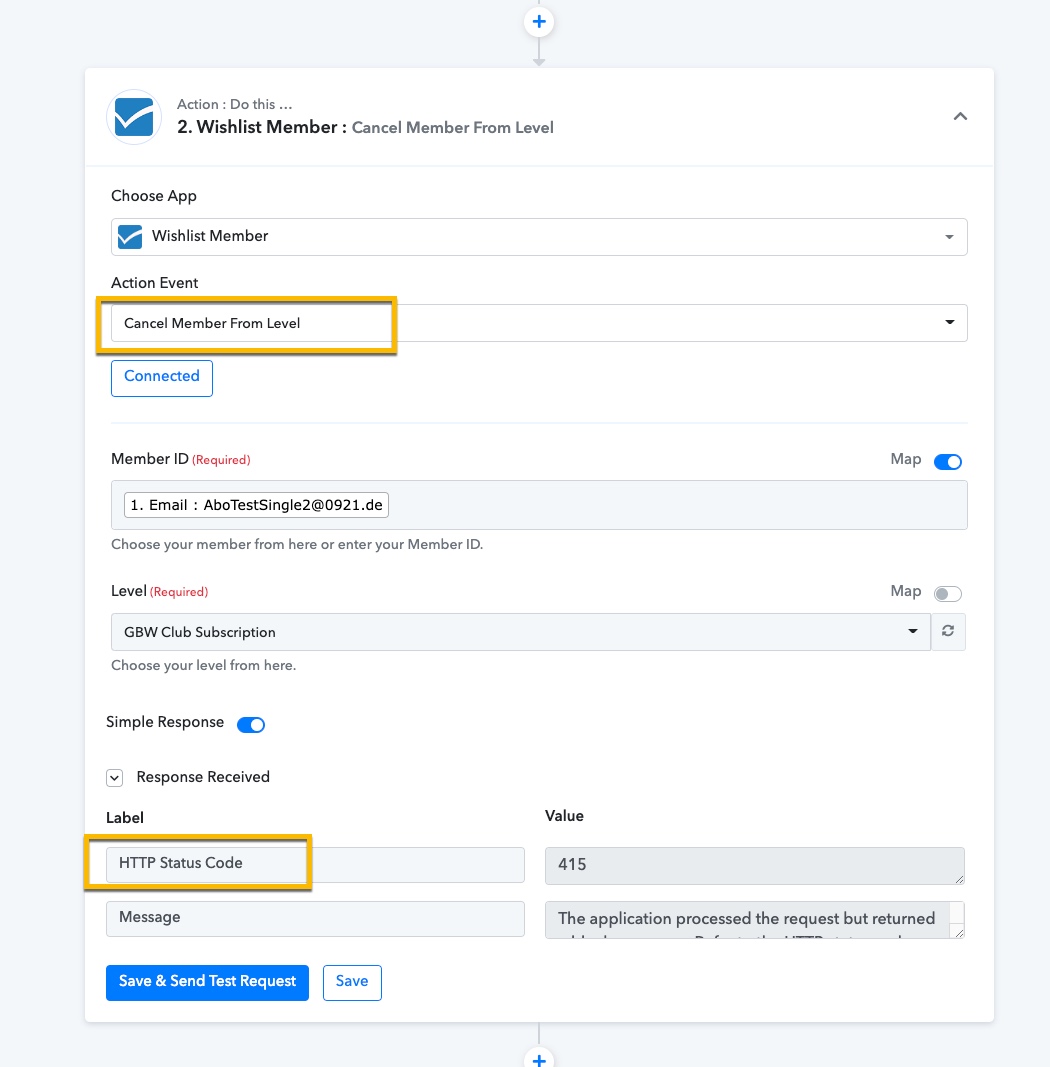
Task: Click the 'Cancel Member From Level' header title
Action: [x=453, y=128]
